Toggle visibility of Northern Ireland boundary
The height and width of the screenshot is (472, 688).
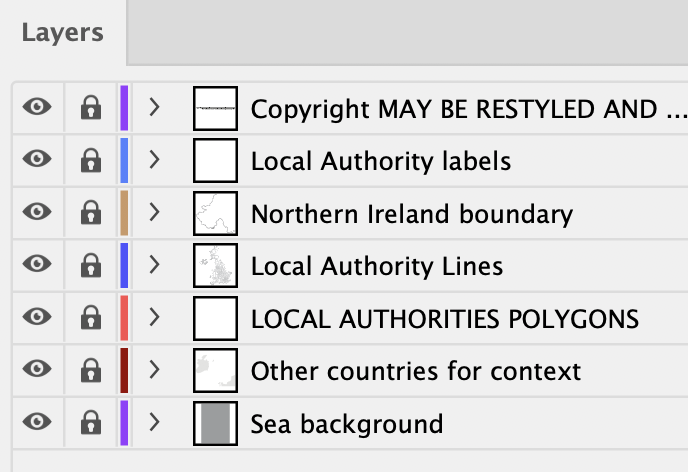37,211
